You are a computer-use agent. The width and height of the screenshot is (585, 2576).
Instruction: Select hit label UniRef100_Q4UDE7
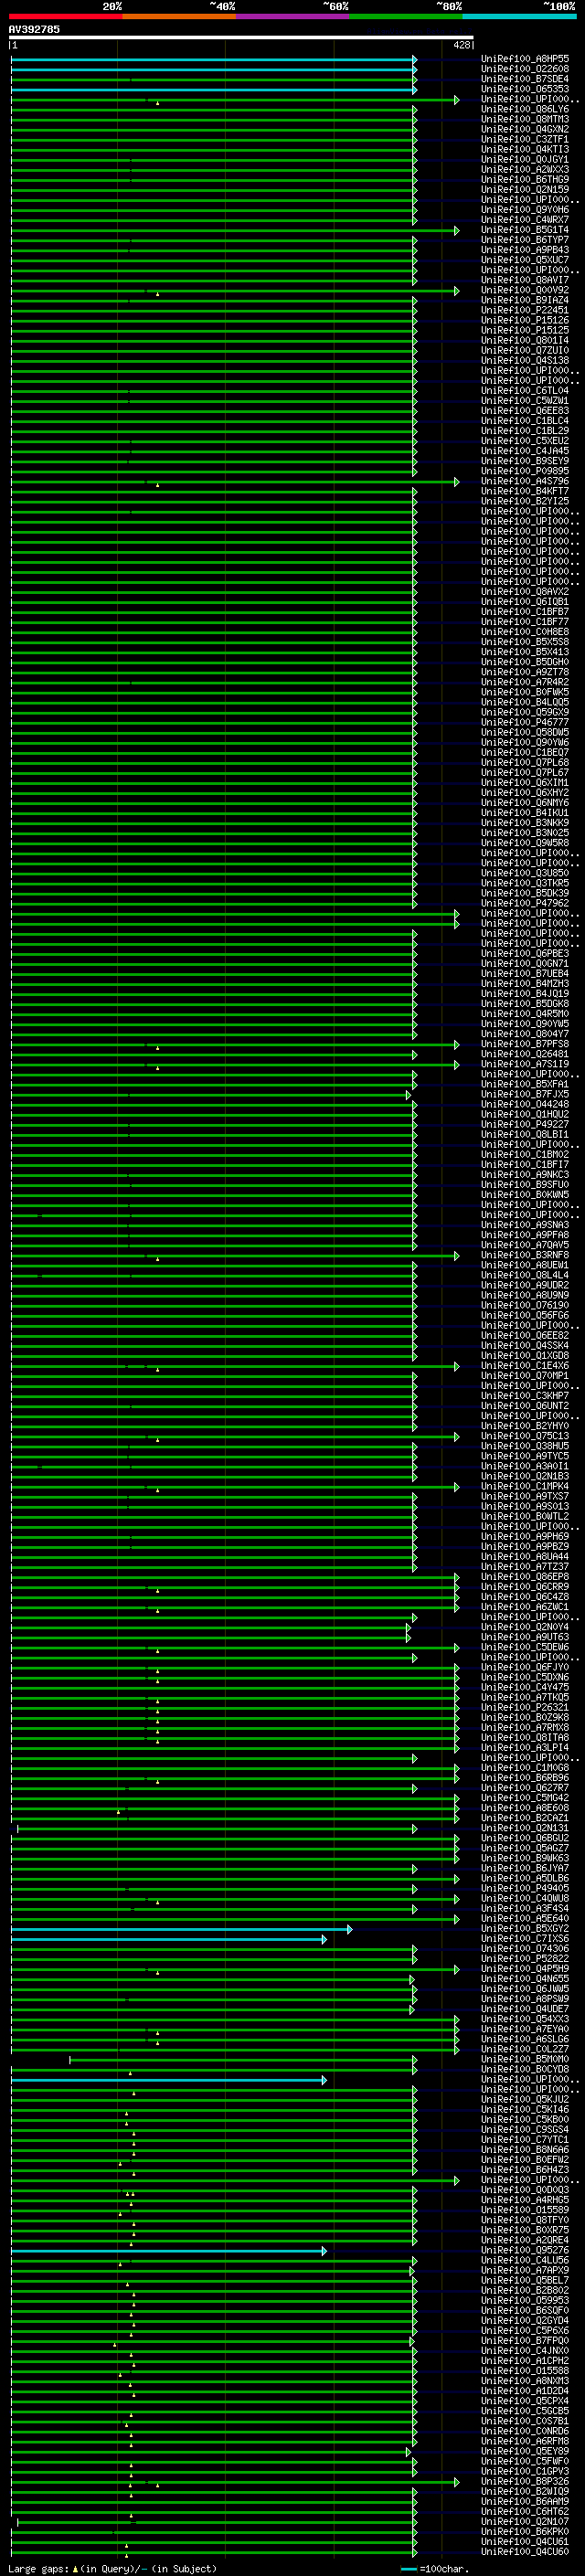(x=525, y=2008)
